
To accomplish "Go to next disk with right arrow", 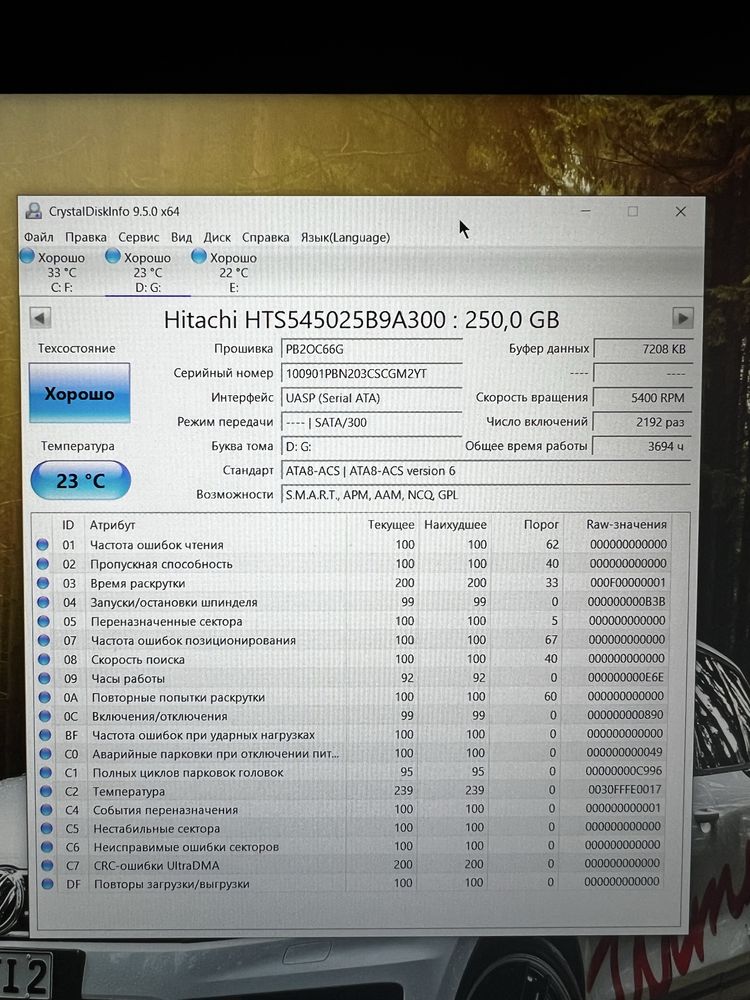I will point(682,318).
